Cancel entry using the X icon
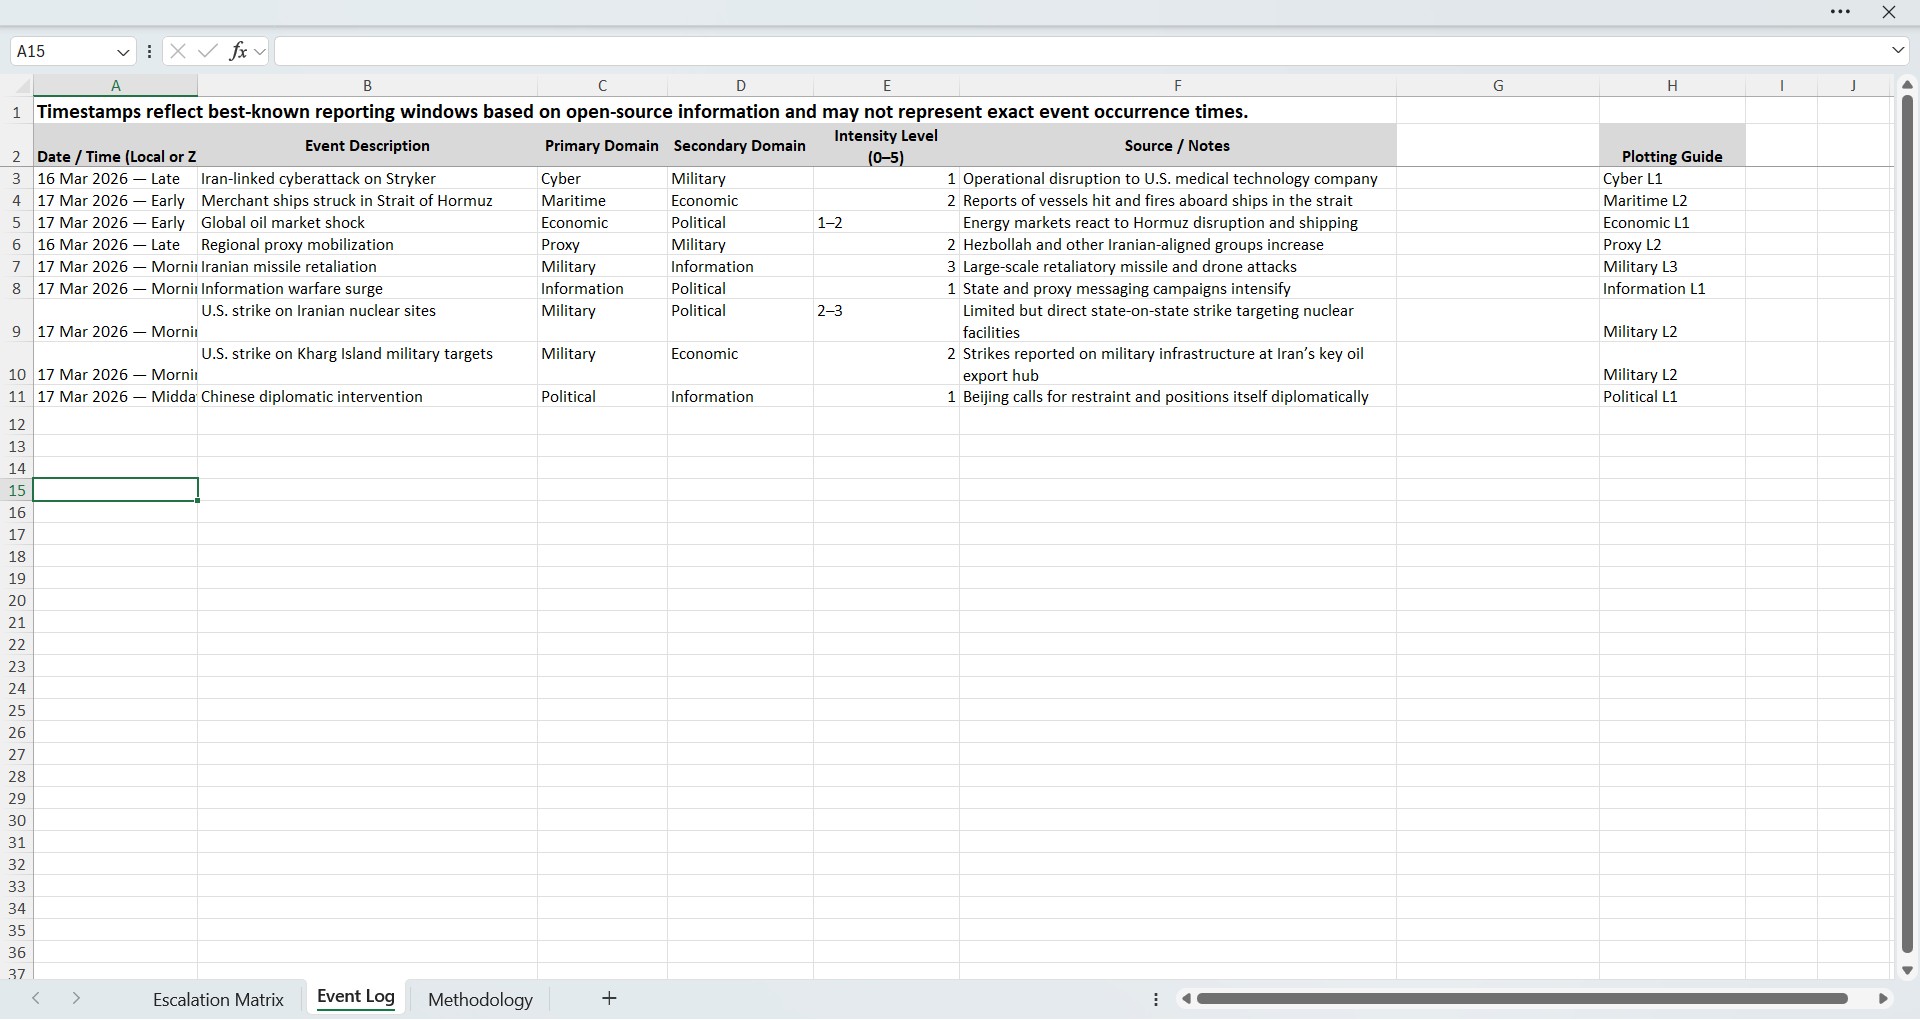This screenshot has height=1020, width=1920. pyautogui.click(x=177, y=51)
